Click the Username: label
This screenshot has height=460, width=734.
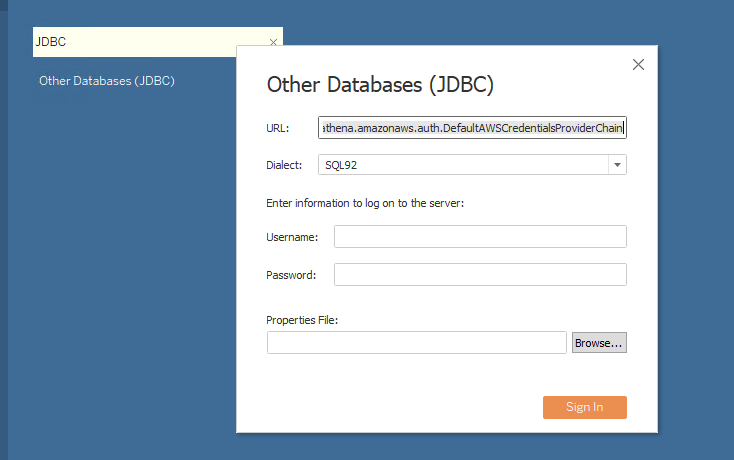tap(292, 237)
